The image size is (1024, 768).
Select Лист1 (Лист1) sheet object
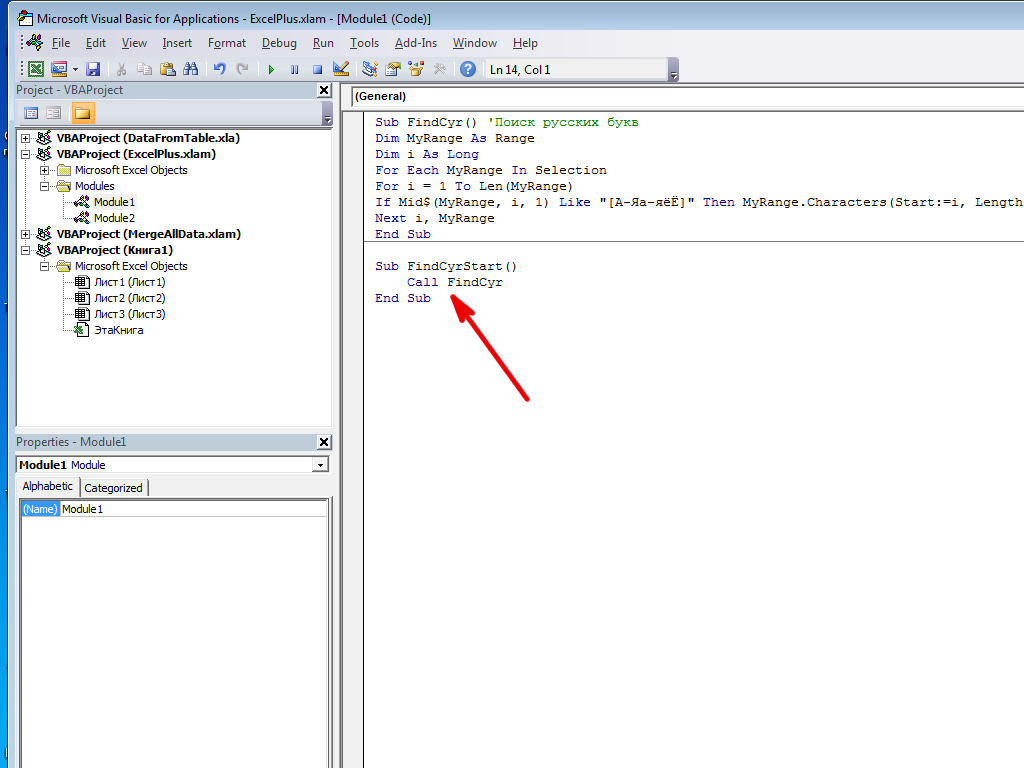pos(130,282)
